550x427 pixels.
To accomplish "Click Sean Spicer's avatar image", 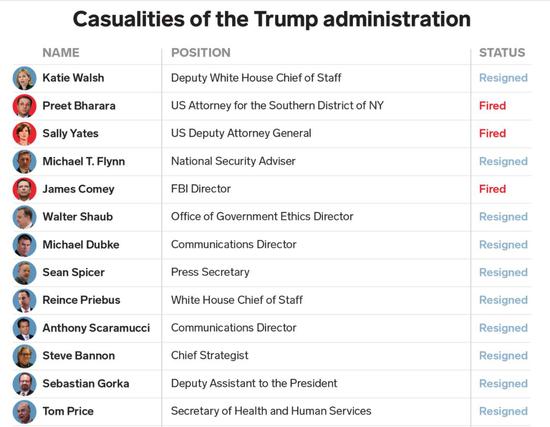I will coord(24,273).
